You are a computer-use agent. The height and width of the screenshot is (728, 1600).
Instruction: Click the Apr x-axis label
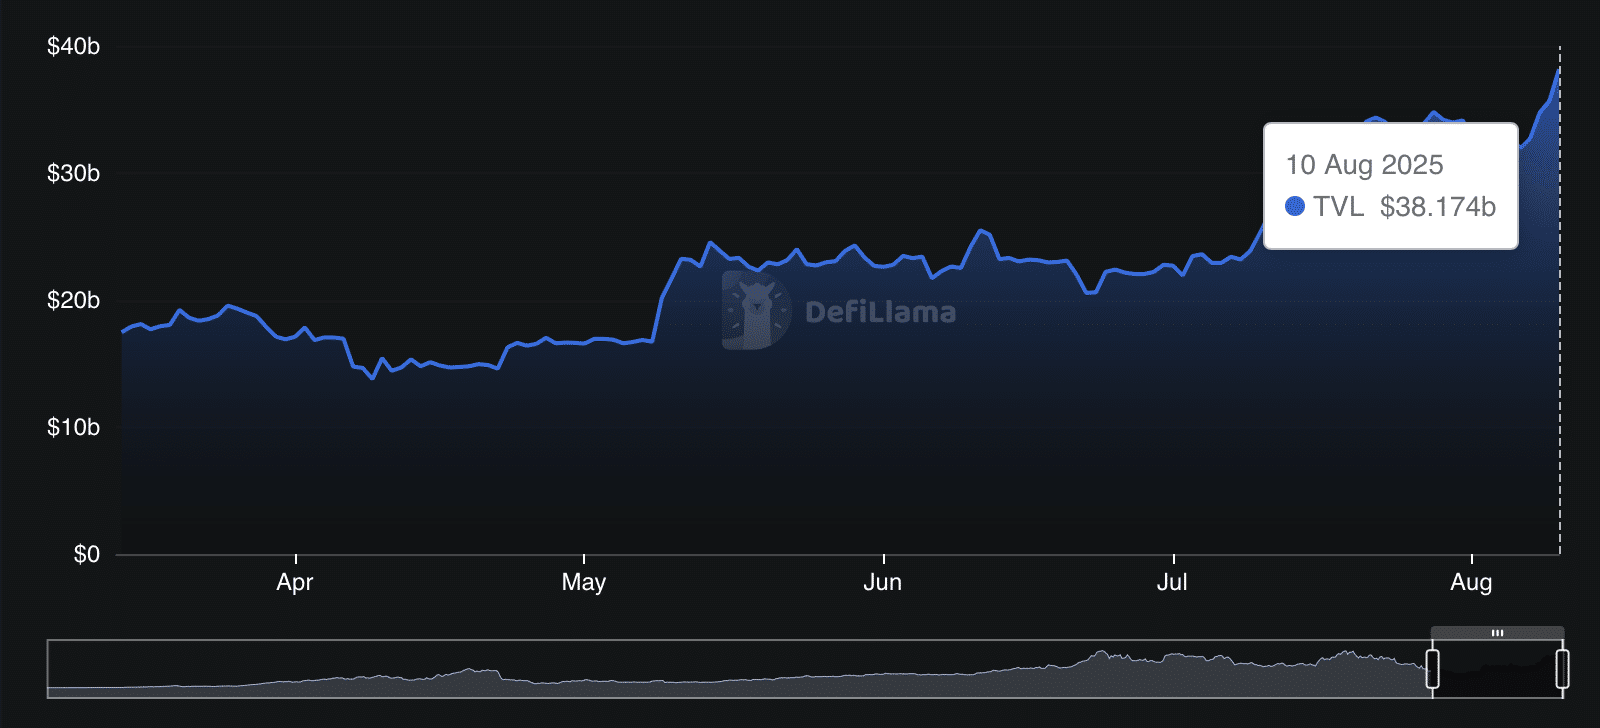[x=295, y=582]
